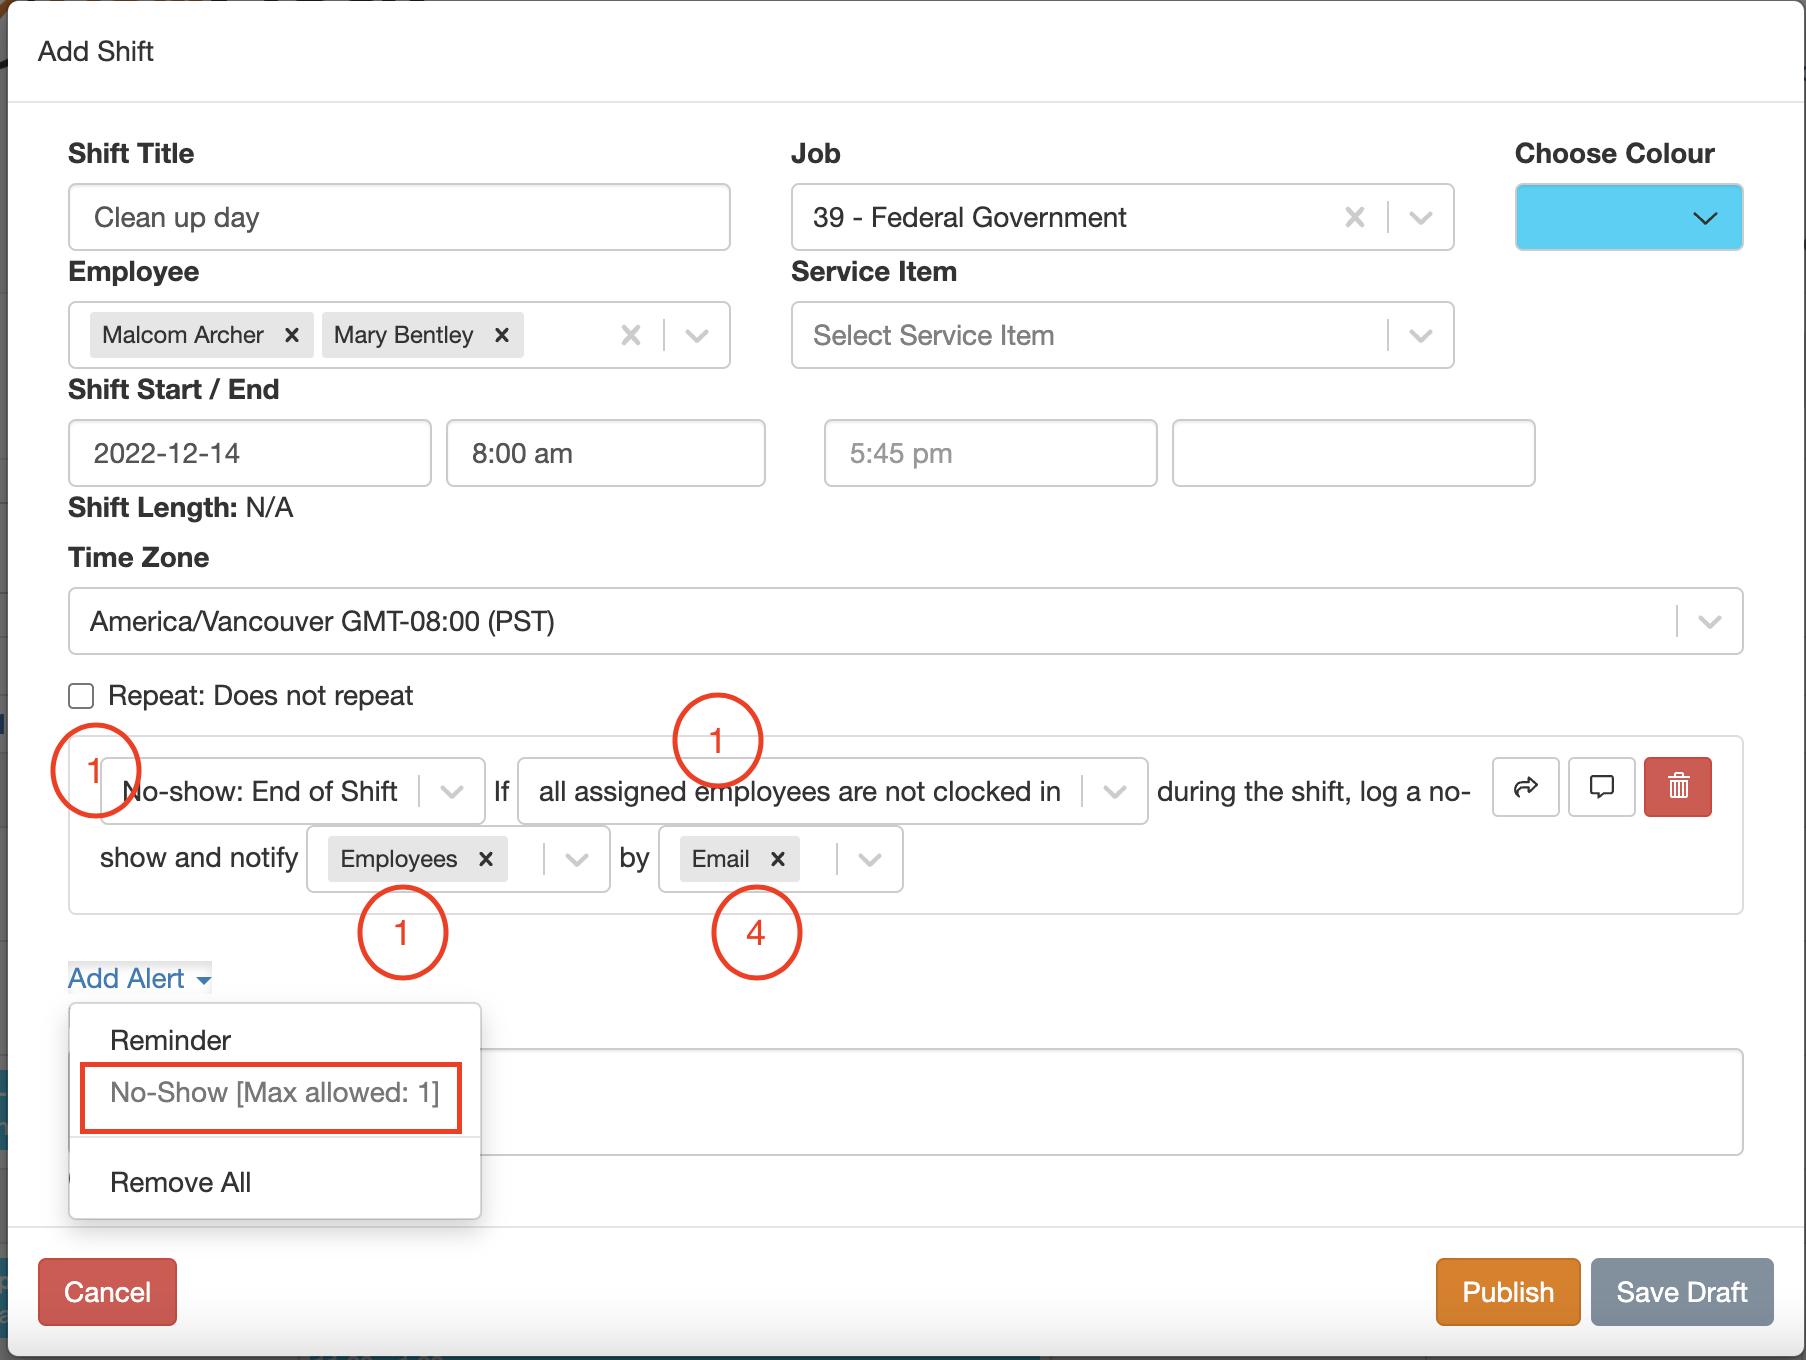Clear the 39 - Federal Government job selection
The width and height of the screenshot is (1806, 1360).
[1355, 217]
